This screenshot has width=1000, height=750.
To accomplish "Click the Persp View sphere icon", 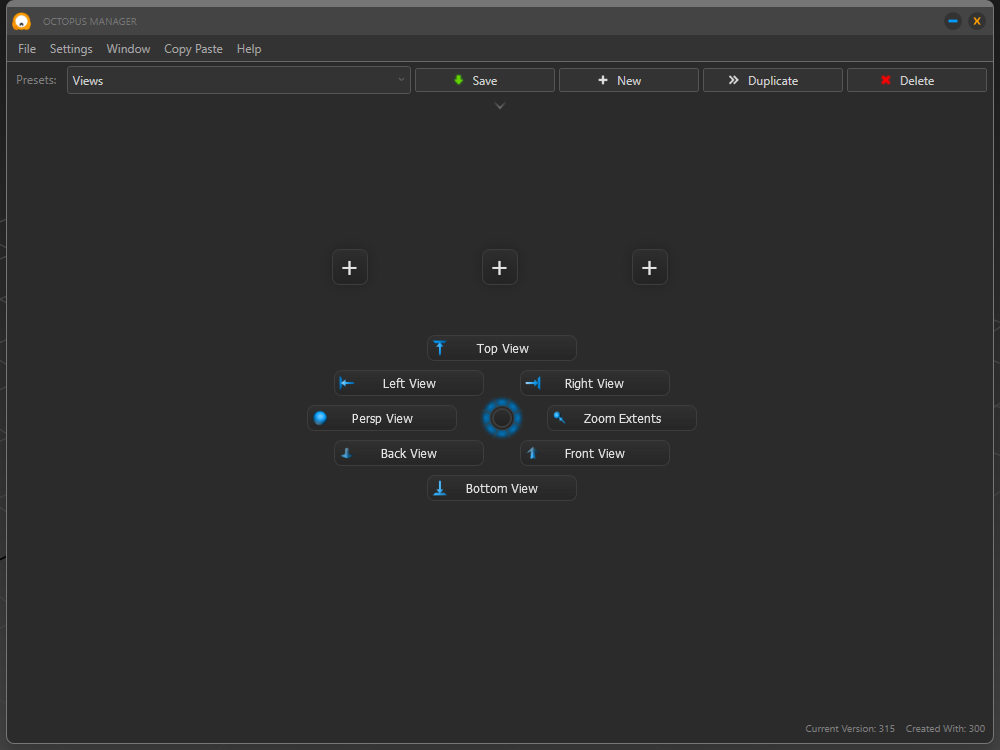I will coord(320,418).
